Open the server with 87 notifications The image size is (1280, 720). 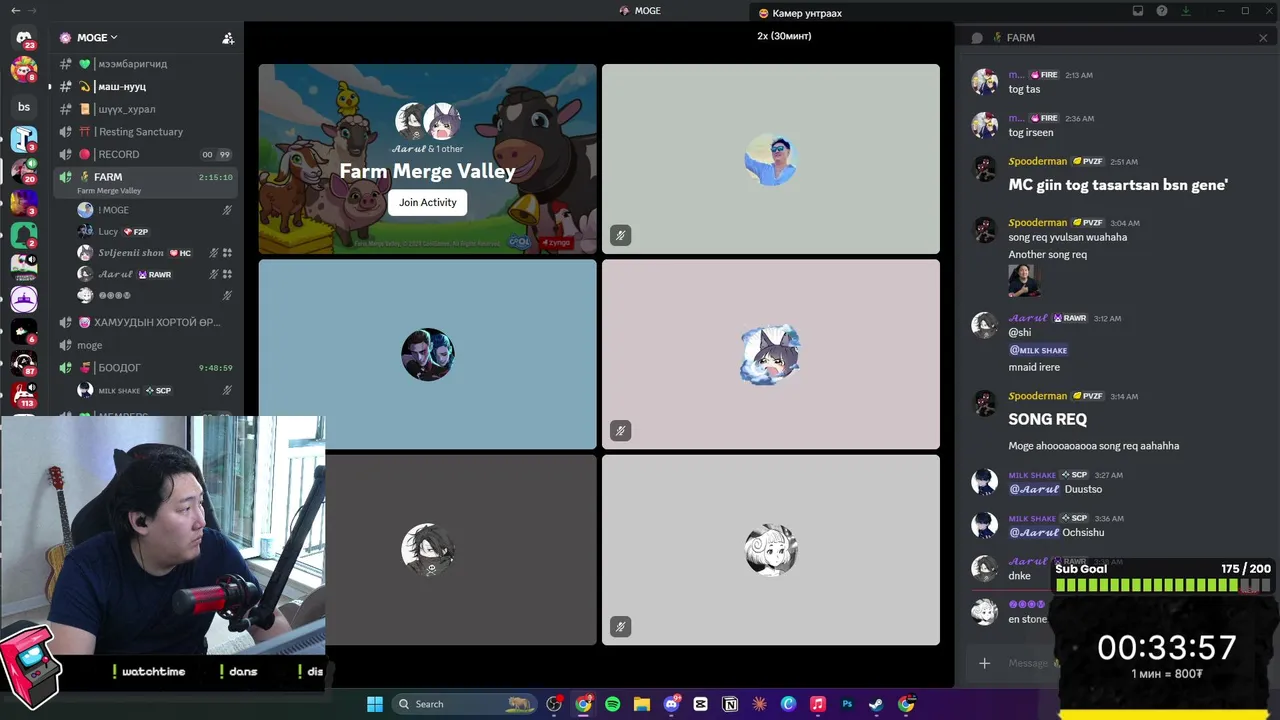coord(24,362)
